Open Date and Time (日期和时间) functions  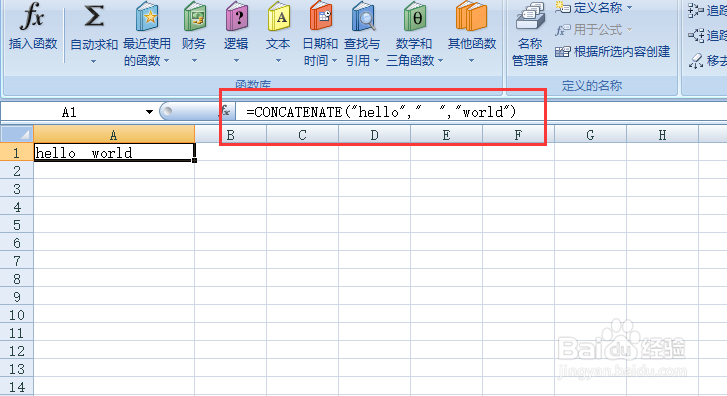click(x=320, y=33)
